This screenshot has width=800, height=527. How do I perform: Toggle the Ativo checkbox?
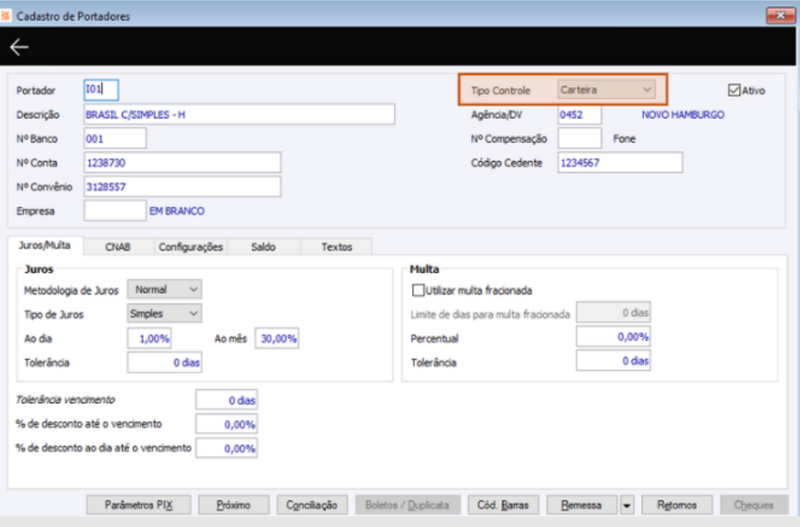tap(734, 90)
